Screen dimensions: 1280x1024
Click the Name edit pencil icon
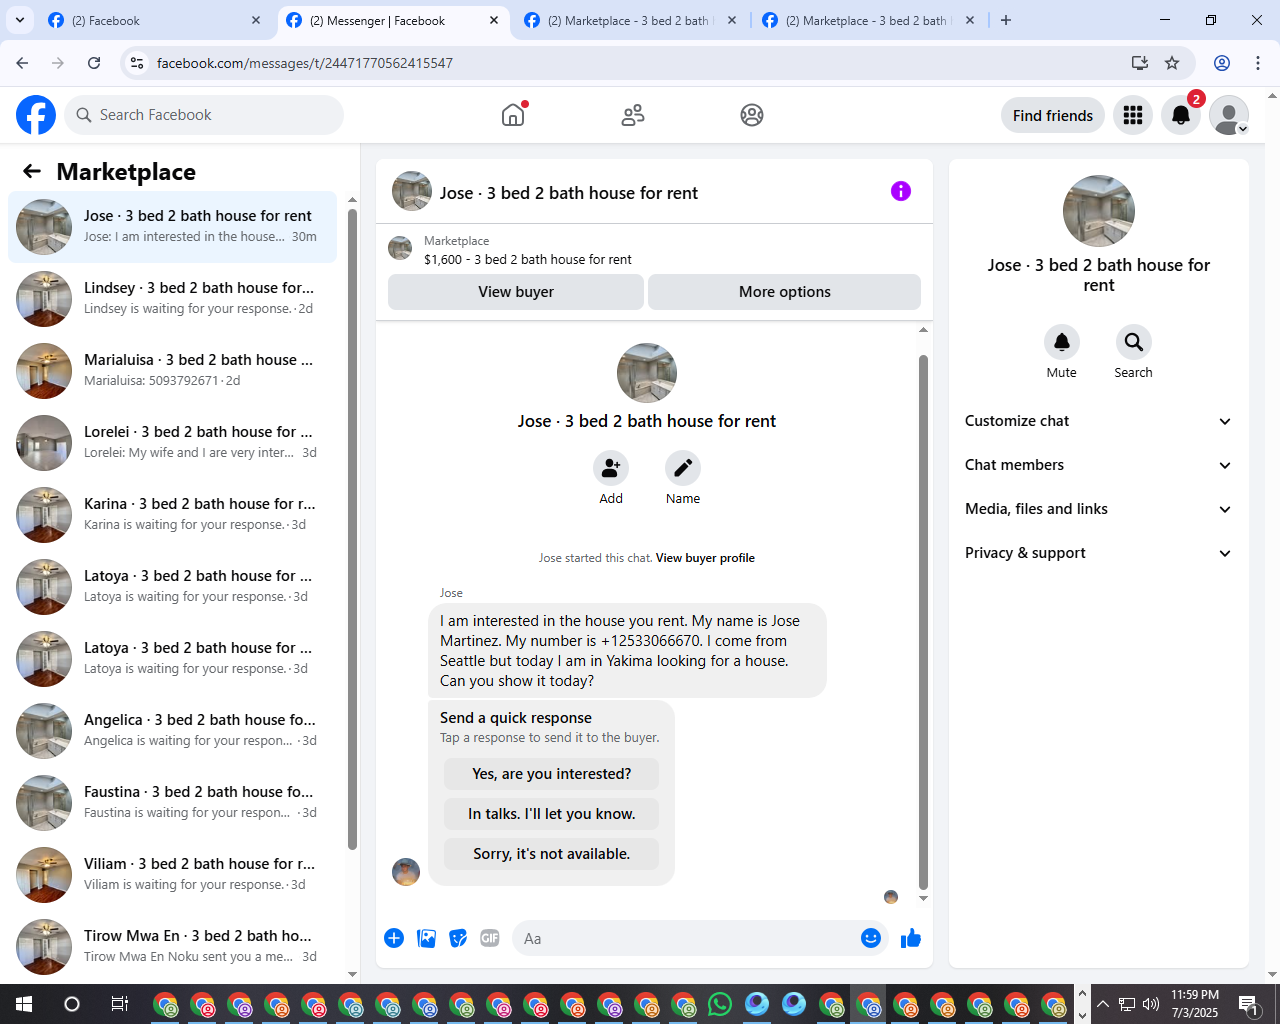click(x=683, y=468)
